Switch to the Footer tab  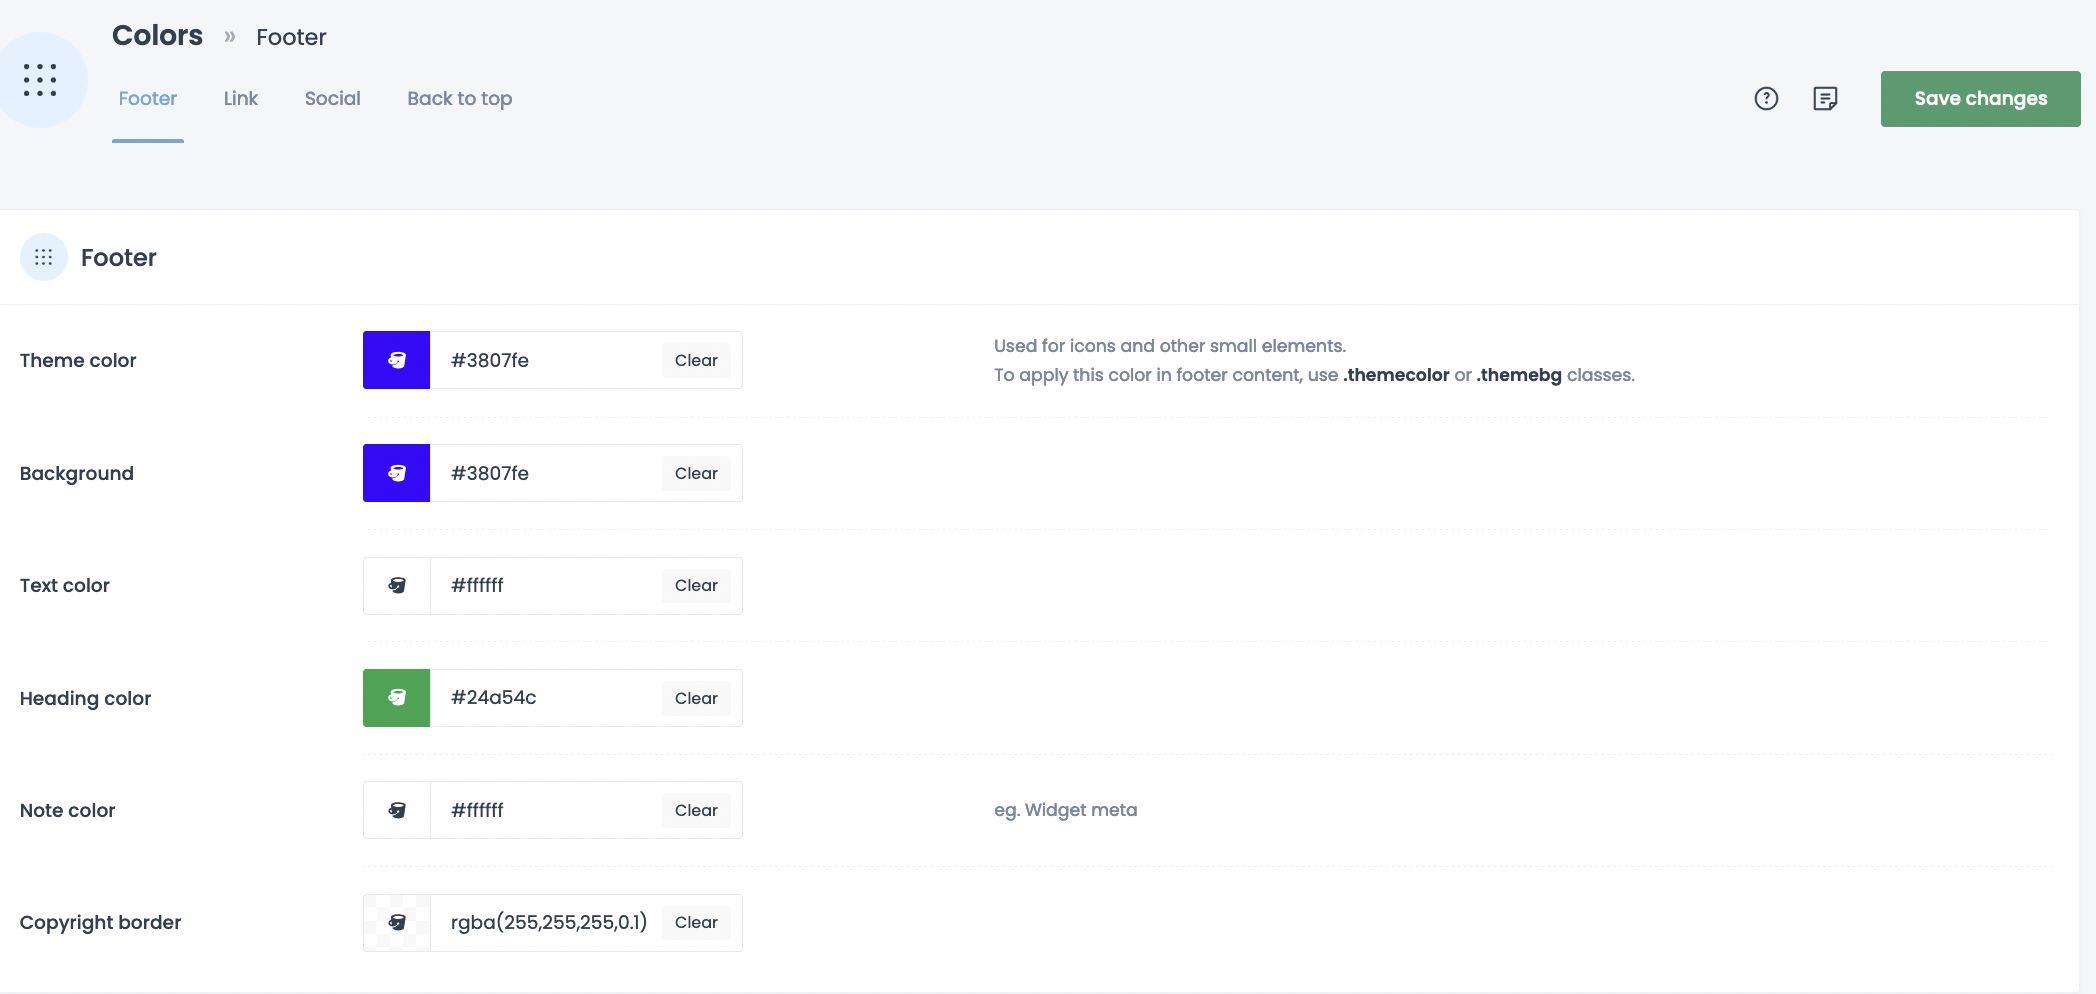(x=148, y=98)
